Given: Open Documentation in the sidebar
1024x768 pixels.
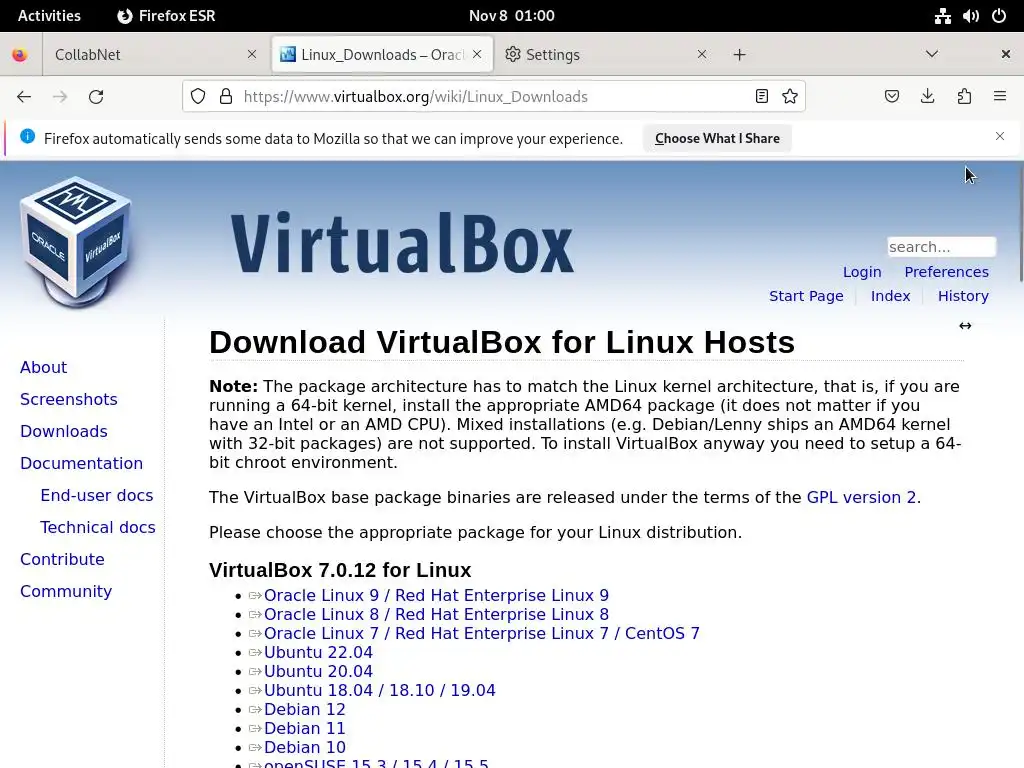Looking at the screenshot, I should click(81, 463).
